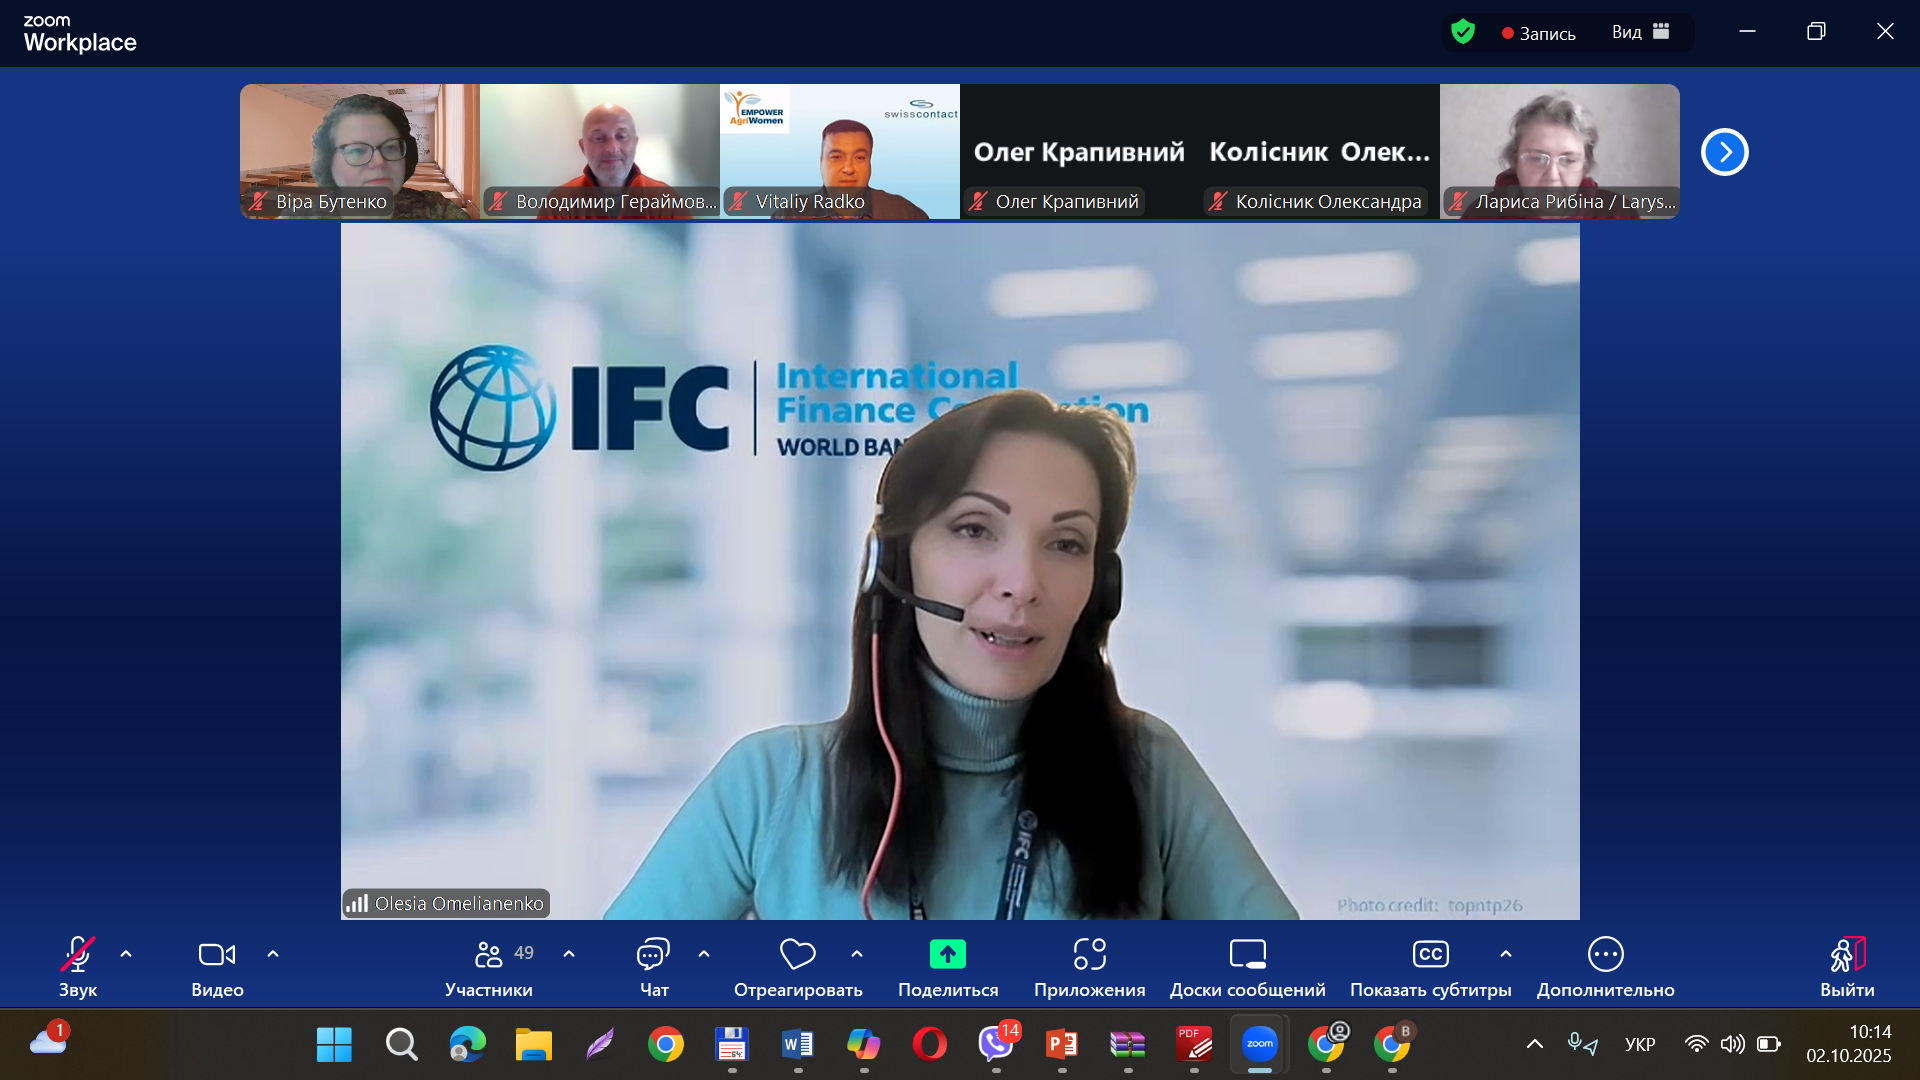Expand audio options arrow beside Звук
Viewport: 1920px width, 1080px height.
coord(126,954)
